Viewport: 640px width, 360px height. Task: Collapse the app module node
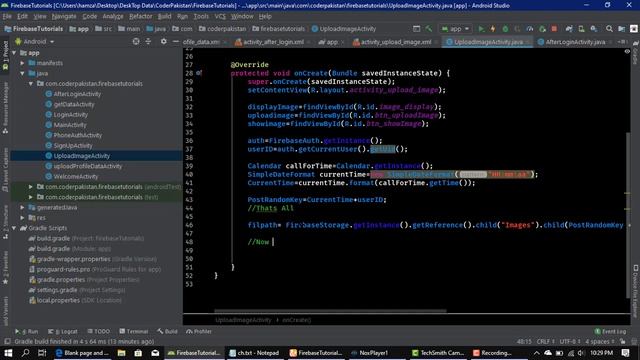[15, 53]
